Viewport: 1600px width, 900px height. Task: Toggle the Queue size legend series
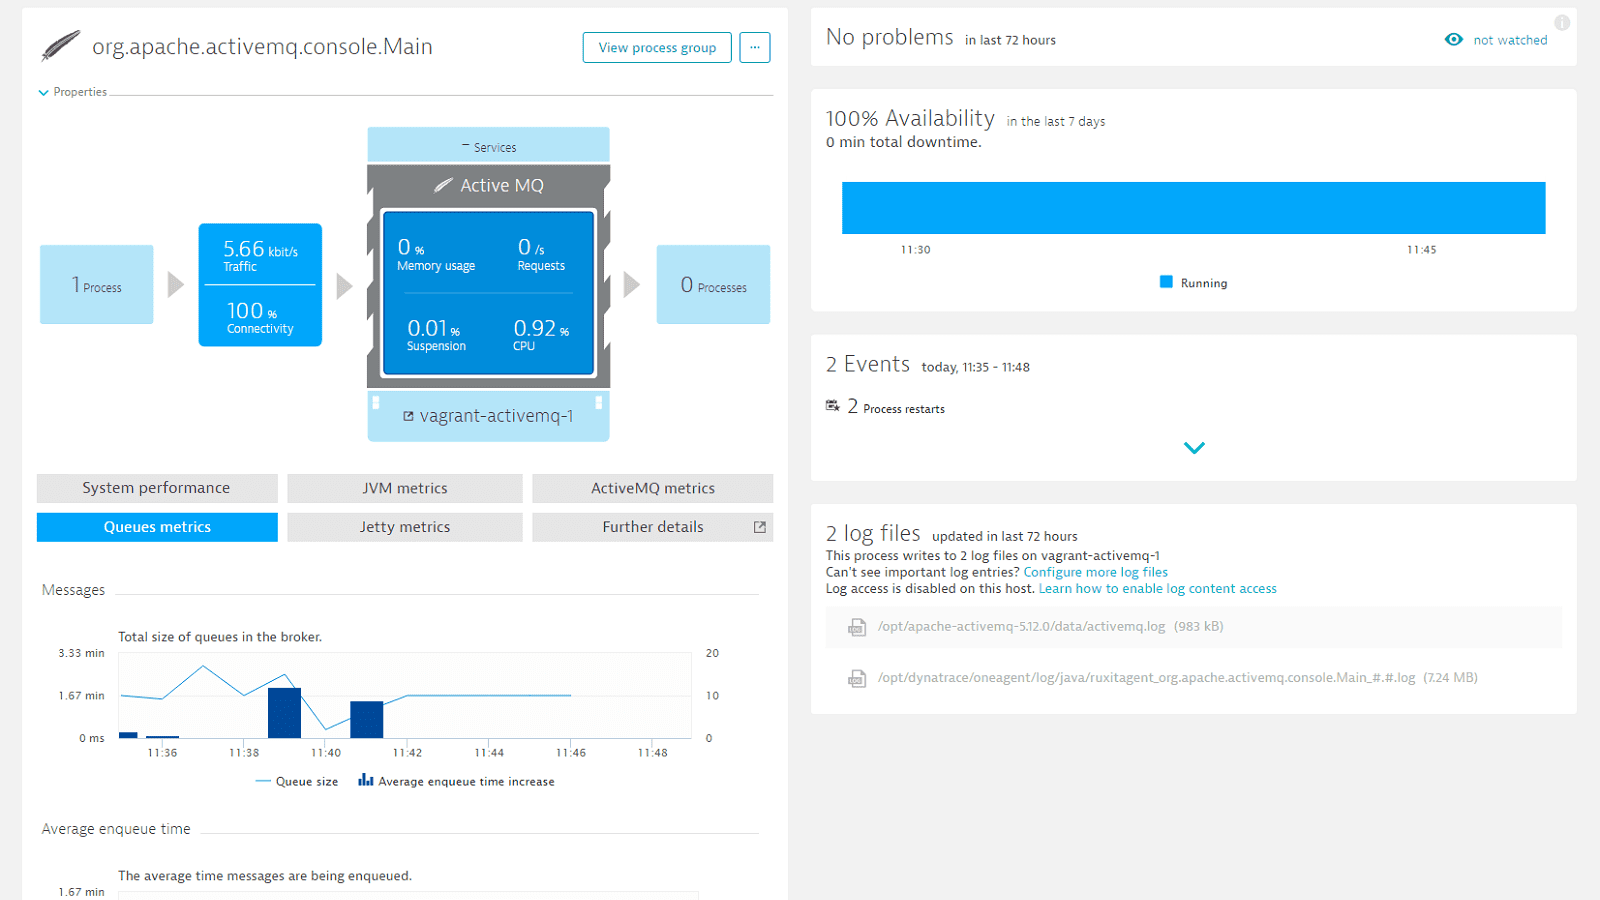tap(297, 782)
